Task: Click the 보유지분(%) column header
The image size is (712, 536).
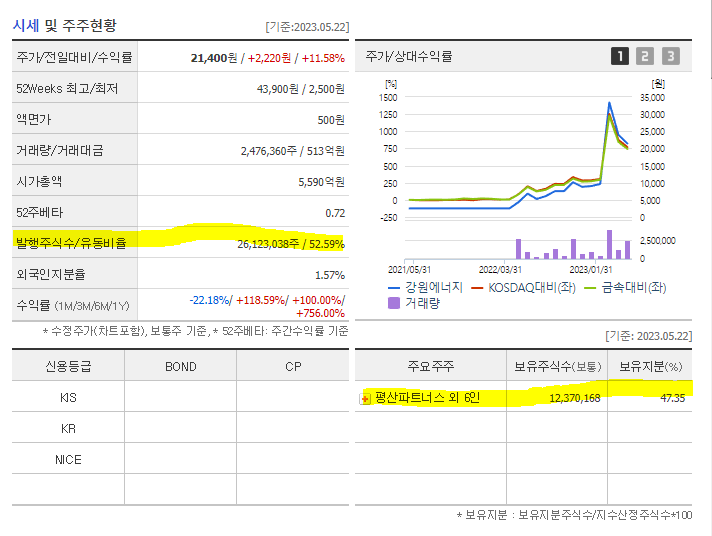Action: [651, 367]
